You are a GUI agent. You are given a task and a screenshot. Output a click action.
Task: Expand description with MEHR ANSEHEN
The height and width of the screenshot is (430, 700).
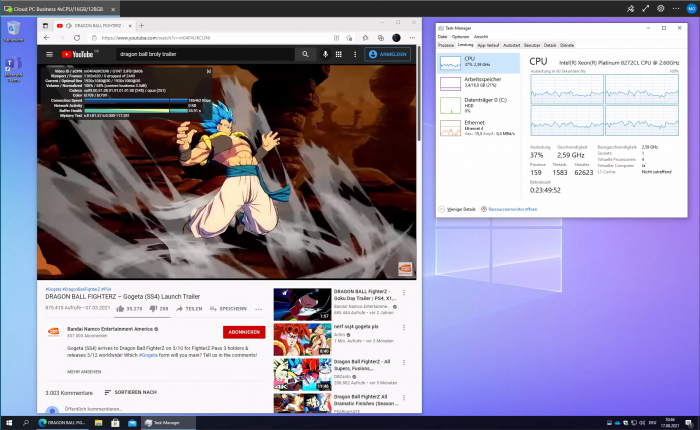click(84, 372)
